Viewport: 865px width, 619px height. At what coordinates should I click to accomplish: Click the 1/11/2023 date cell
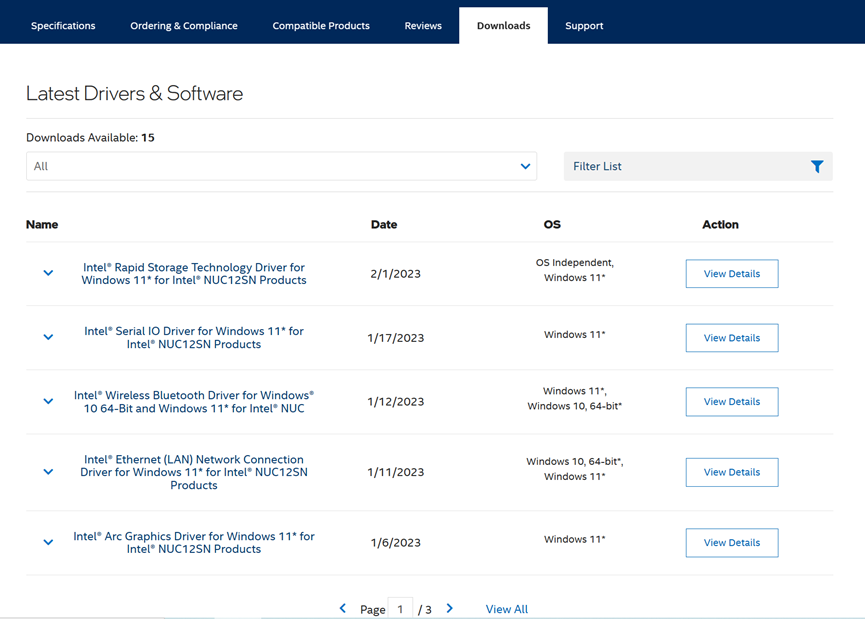coord(396,472)
